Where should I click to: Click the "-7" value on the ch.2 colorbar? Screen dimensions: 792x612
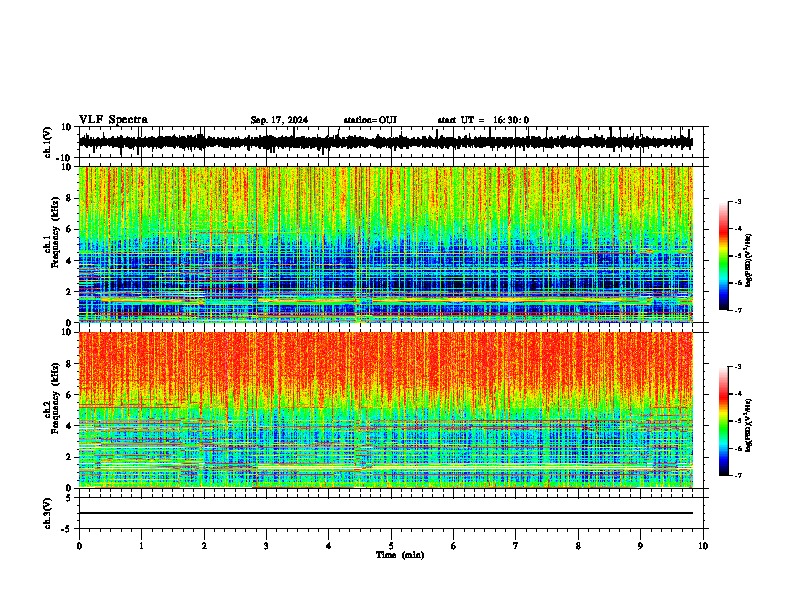pyautogui.click(x=738, y=475)
